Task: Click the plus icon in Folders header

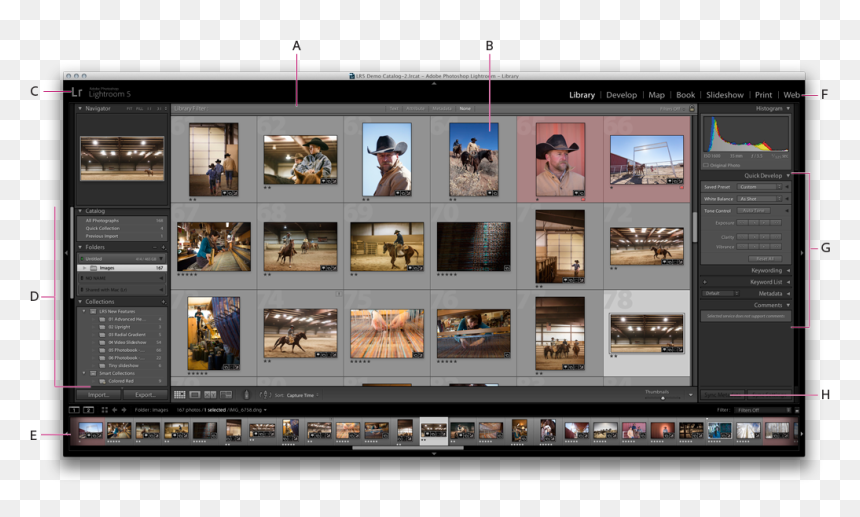Action: (x=163, y=247)
